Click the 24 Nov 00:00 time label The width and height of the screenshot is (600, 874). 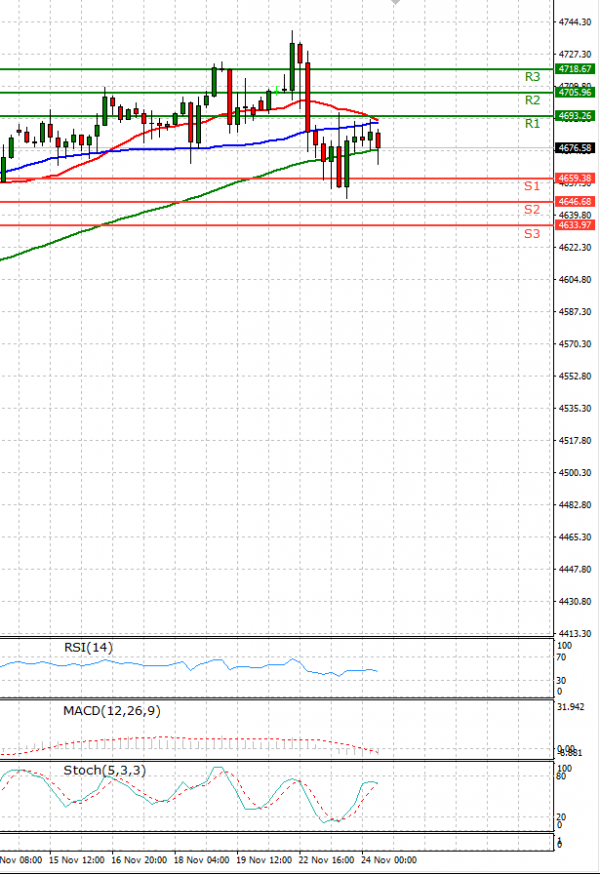tap(389, 860)
